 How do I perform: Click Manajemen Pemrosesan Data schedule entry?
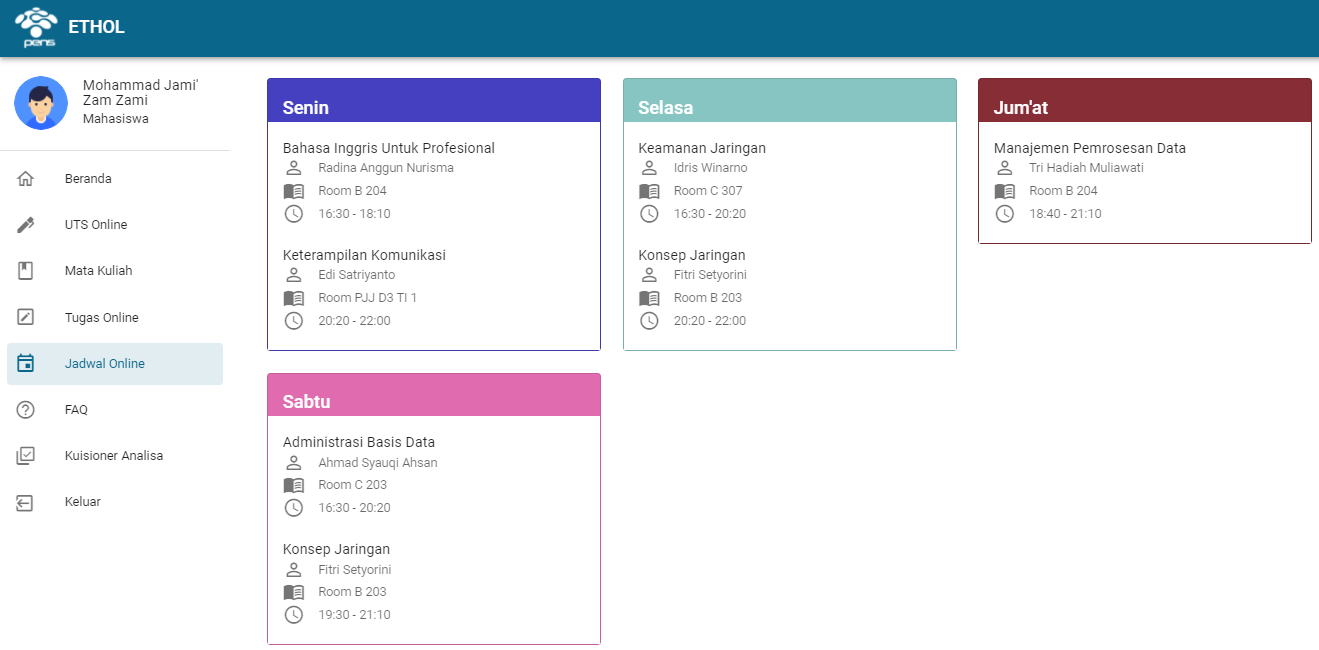(1089, 148)
